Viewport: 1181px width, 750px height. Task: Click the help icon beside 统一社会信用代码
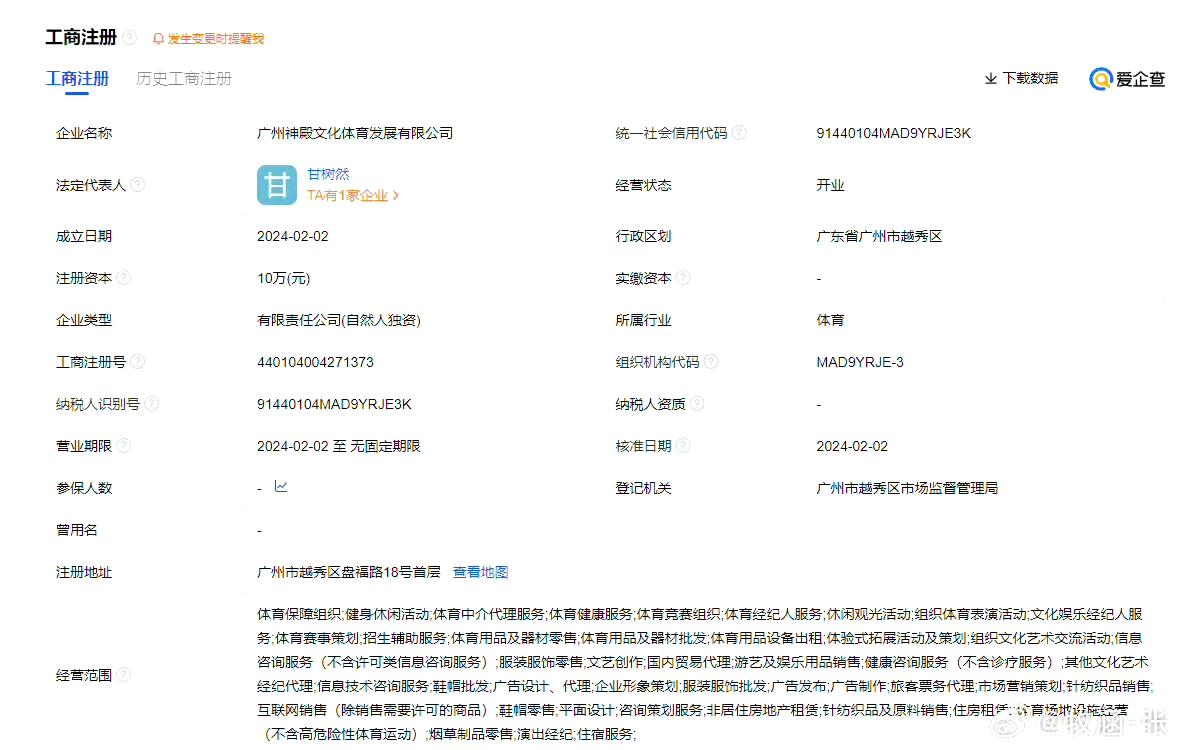click(x=739, y=130)
